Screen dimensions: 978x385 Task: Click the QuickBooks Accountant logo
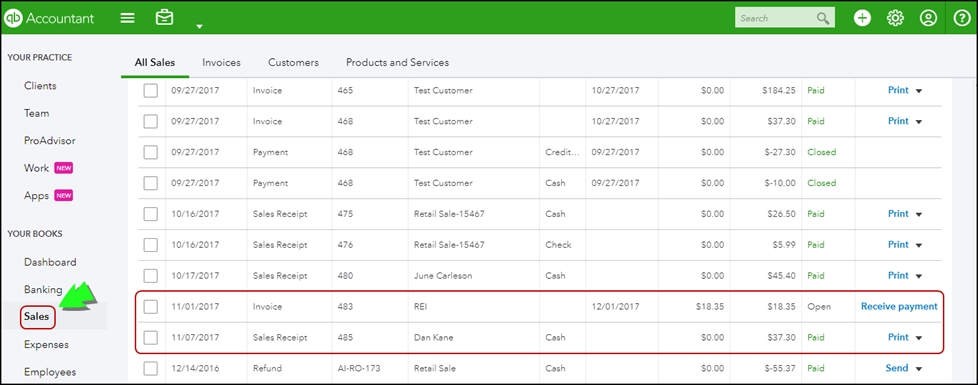tap(49, 18)
